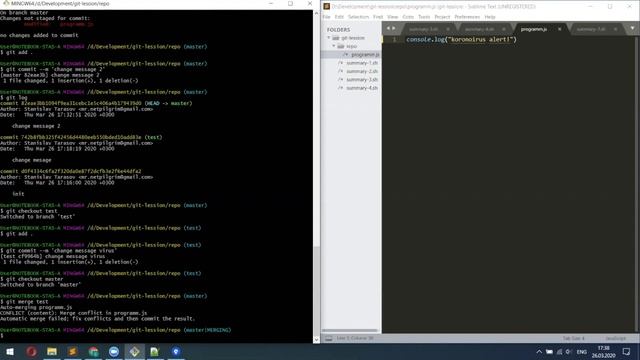This screenshot has height=360, width=640.
Task: Close the summary-3.sh tab
Action: coord(448,29)
